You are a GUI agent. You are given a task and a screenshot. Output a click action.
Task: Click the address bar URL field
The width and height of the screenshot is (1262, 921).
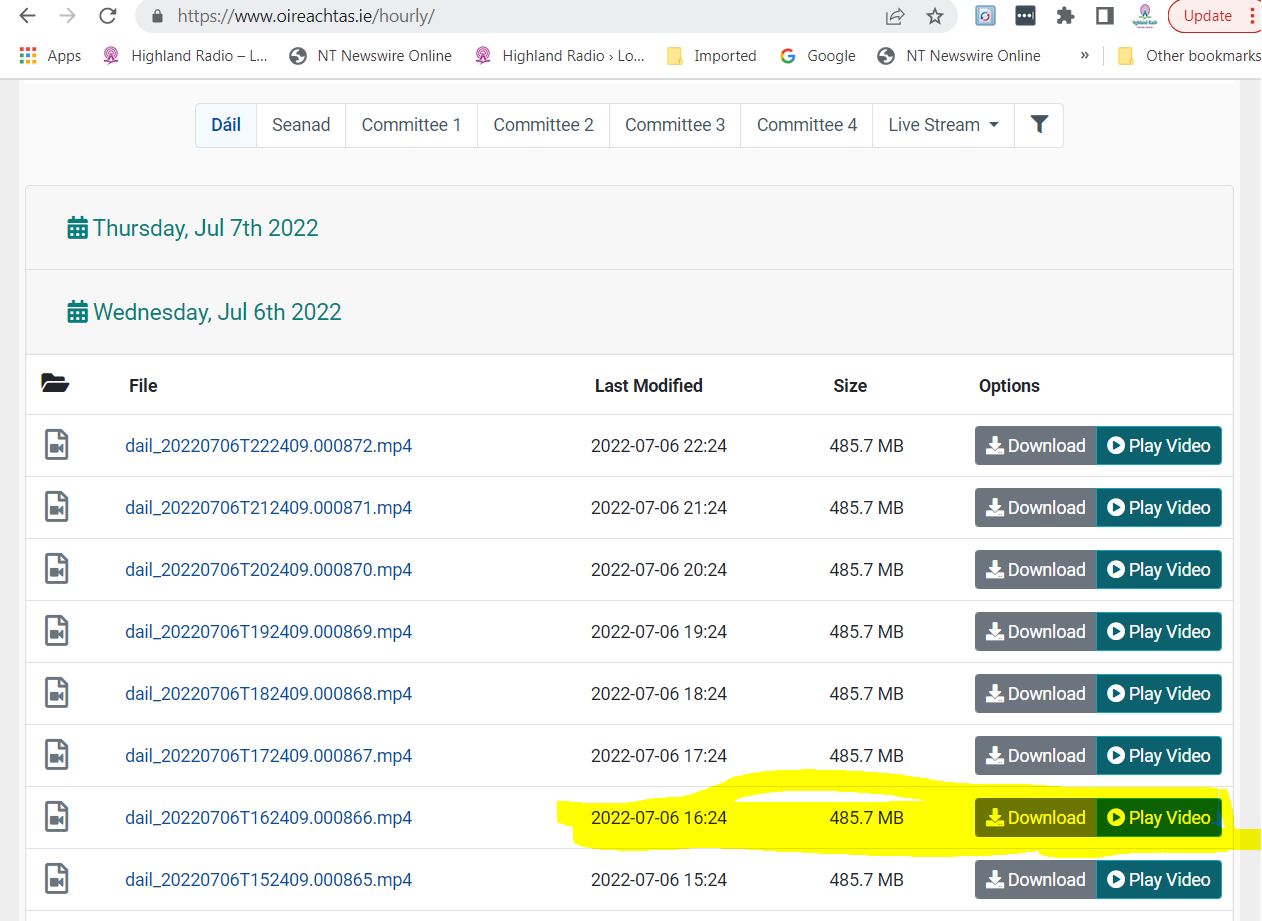[500, 16]
